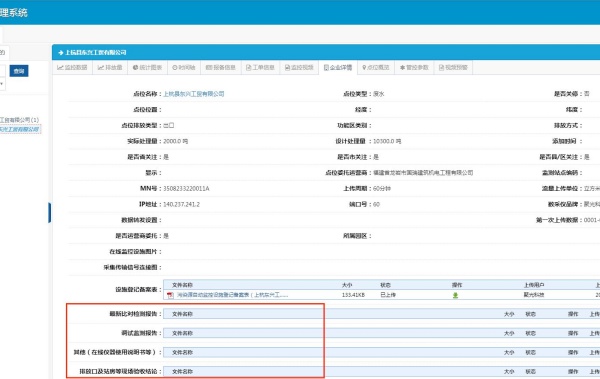Open the 报备信息 tab
The height and width of the screenshot is (379, 600).
pos(221,67)
